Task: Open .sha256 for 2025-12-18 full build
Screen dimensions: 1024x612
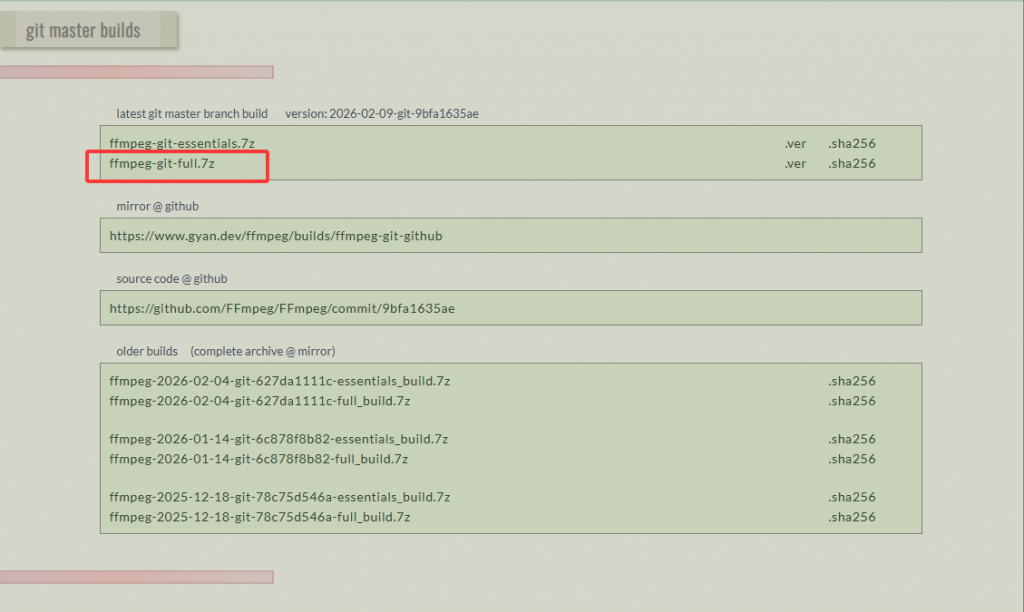Action: point(851,517)
